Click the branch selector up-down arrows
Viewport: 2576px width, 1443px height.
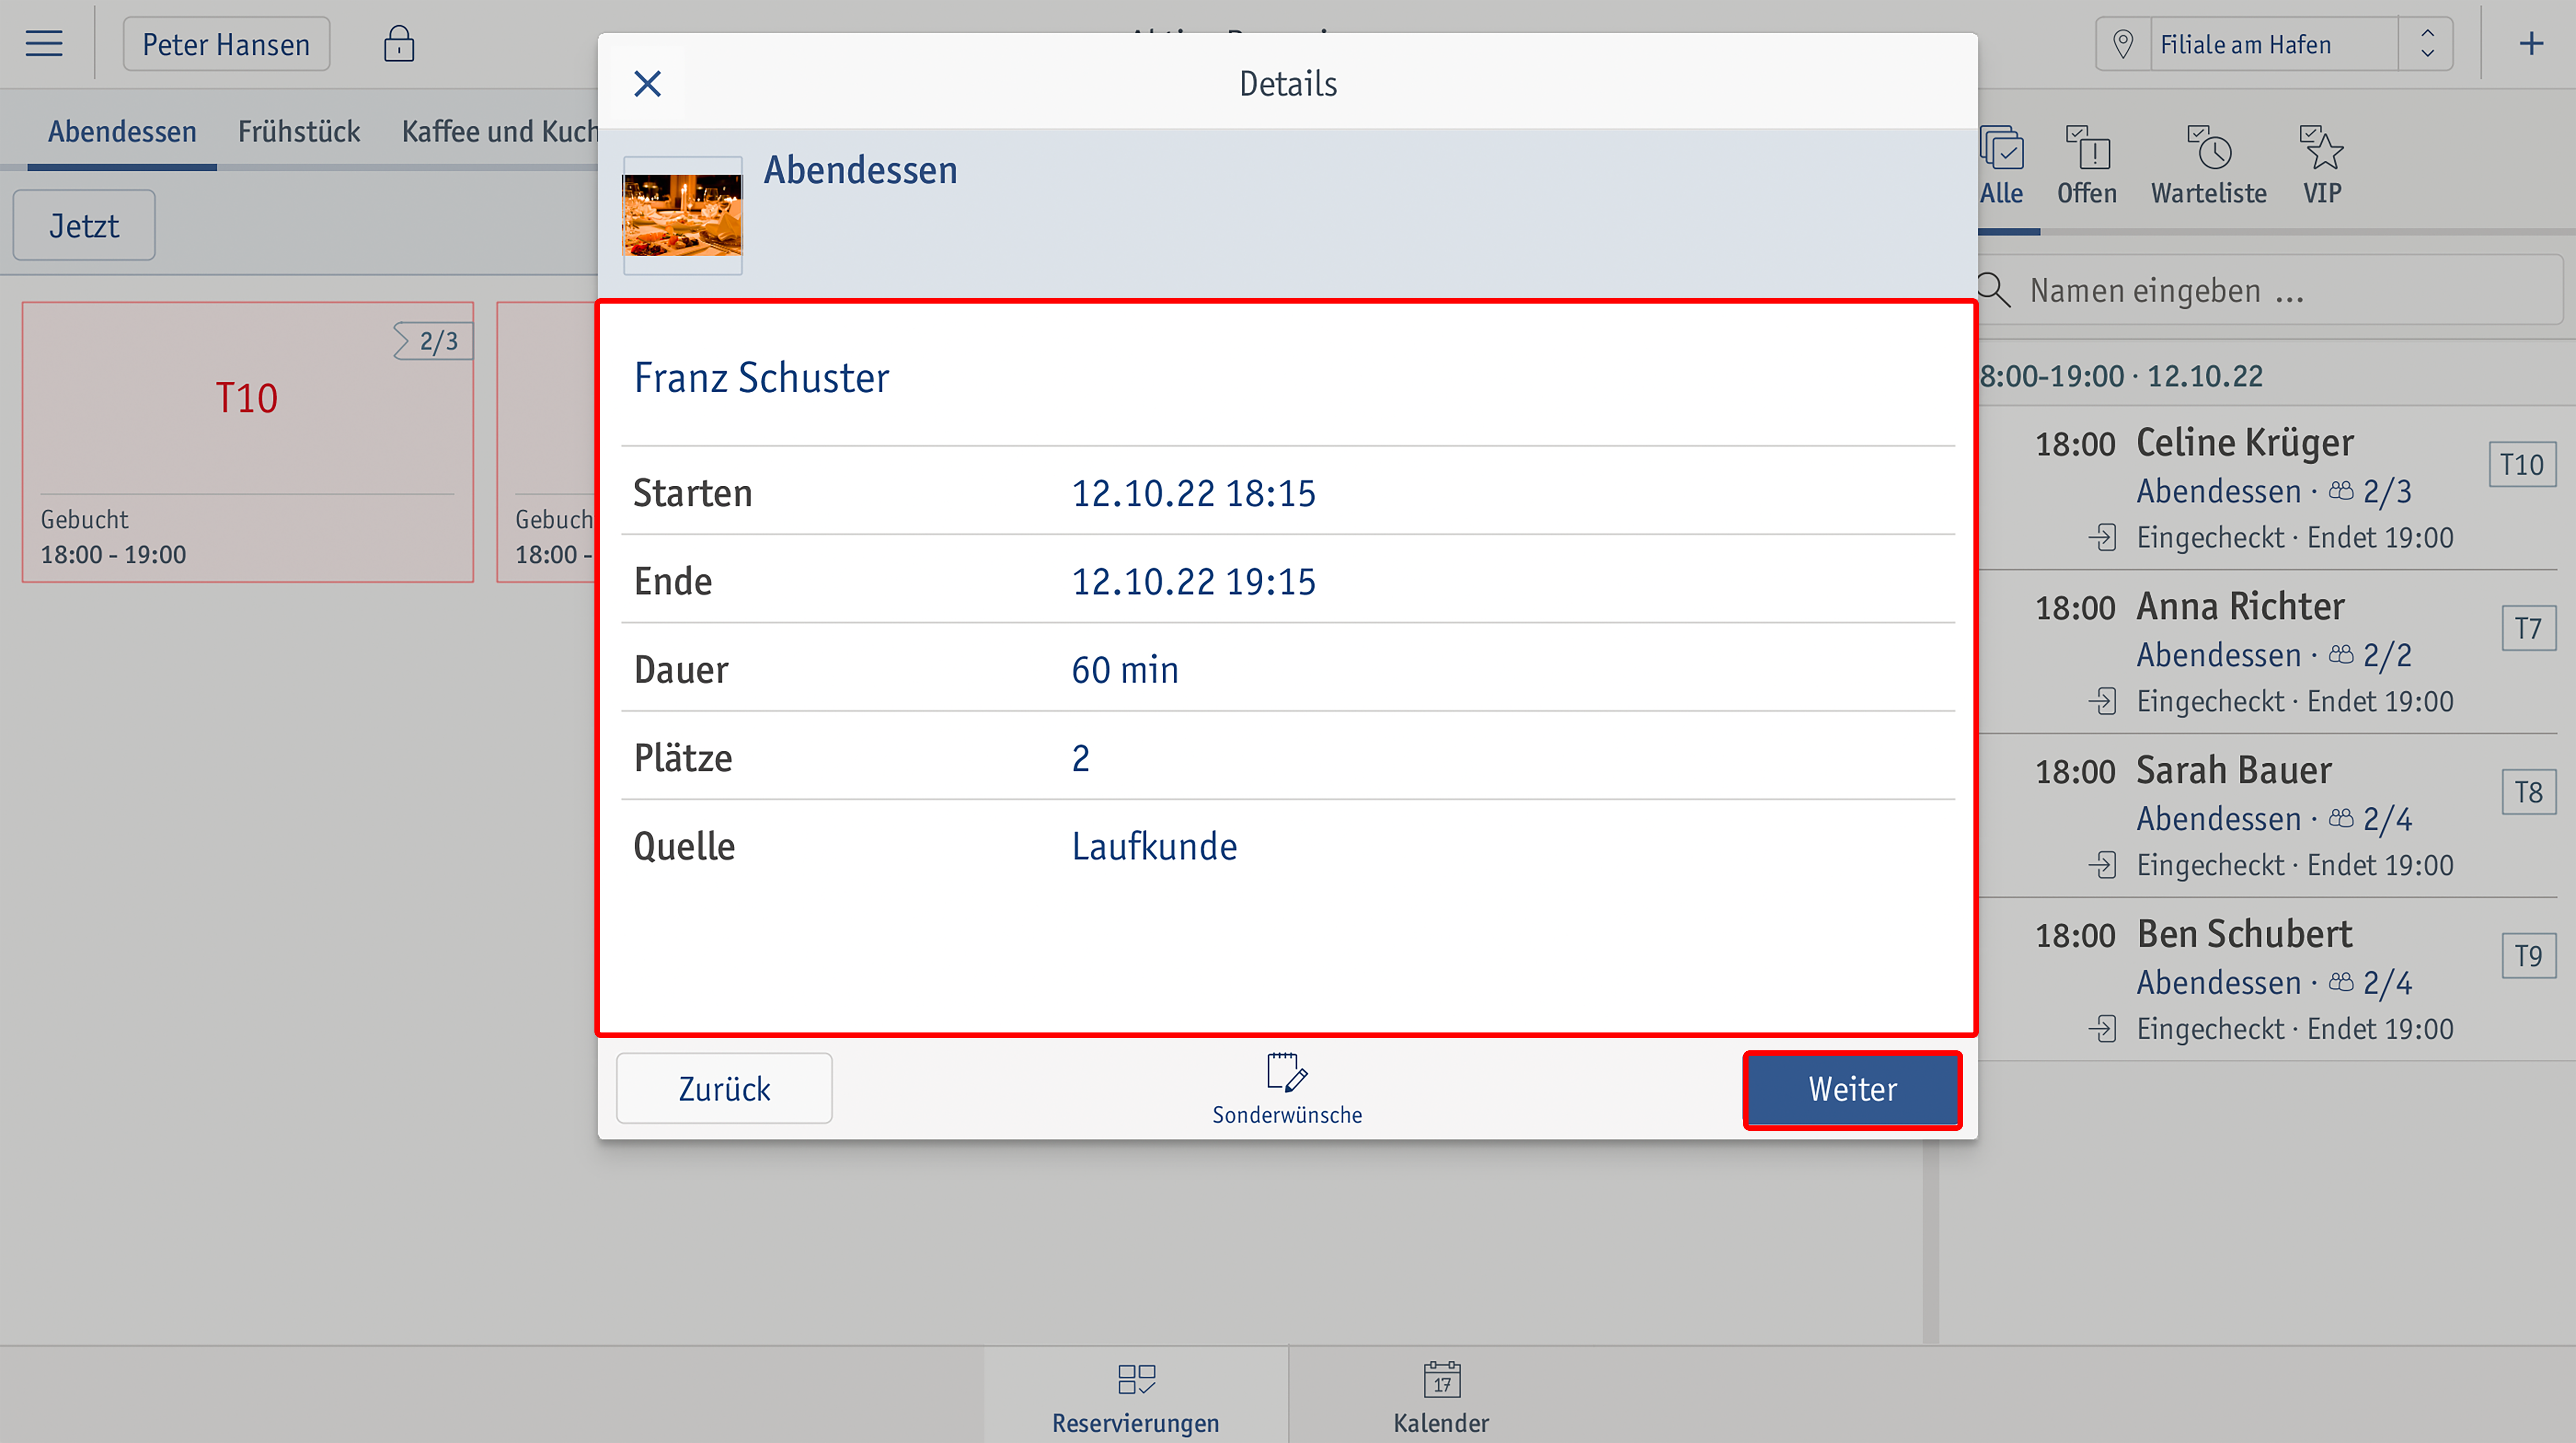pos(2427,44)
